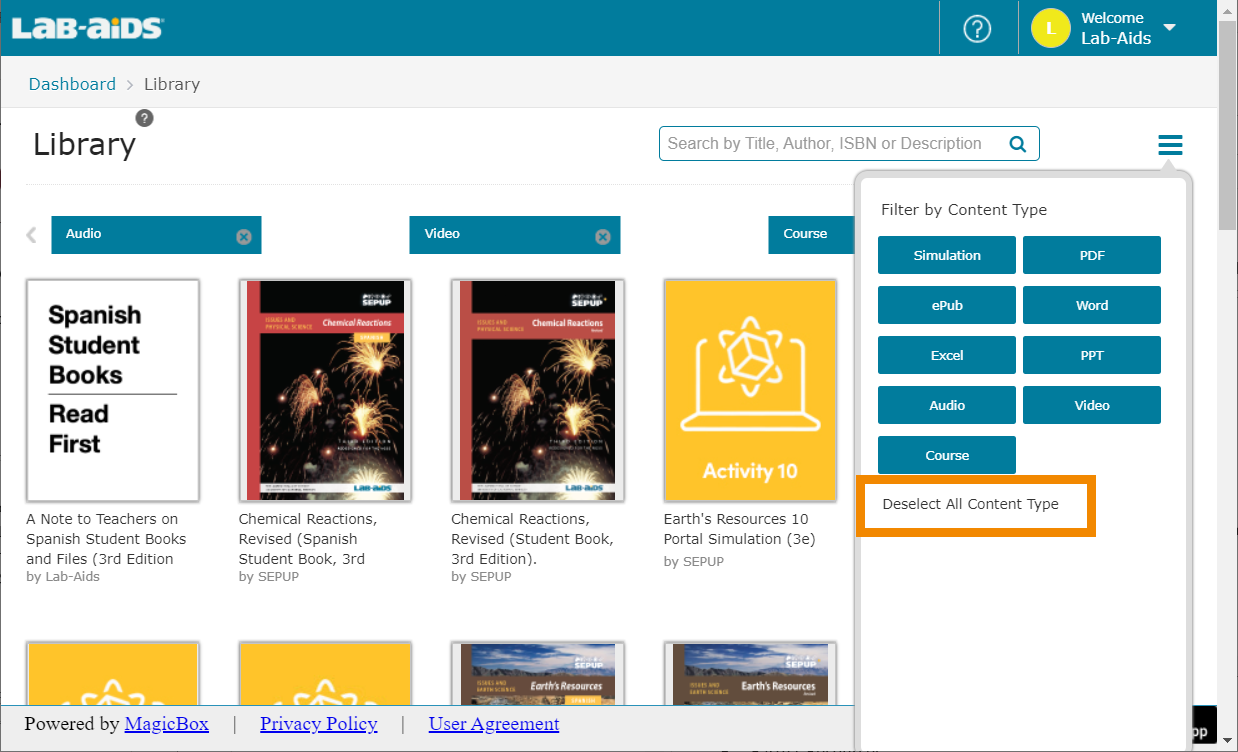This screenshot has height=752, width=1238.
Task: Open the hamburger filter menu icon
Action: click(1170, 145)
